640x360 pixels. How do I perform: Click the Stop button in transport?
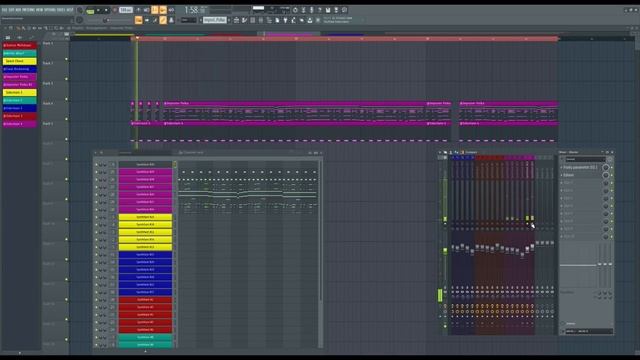106,10
